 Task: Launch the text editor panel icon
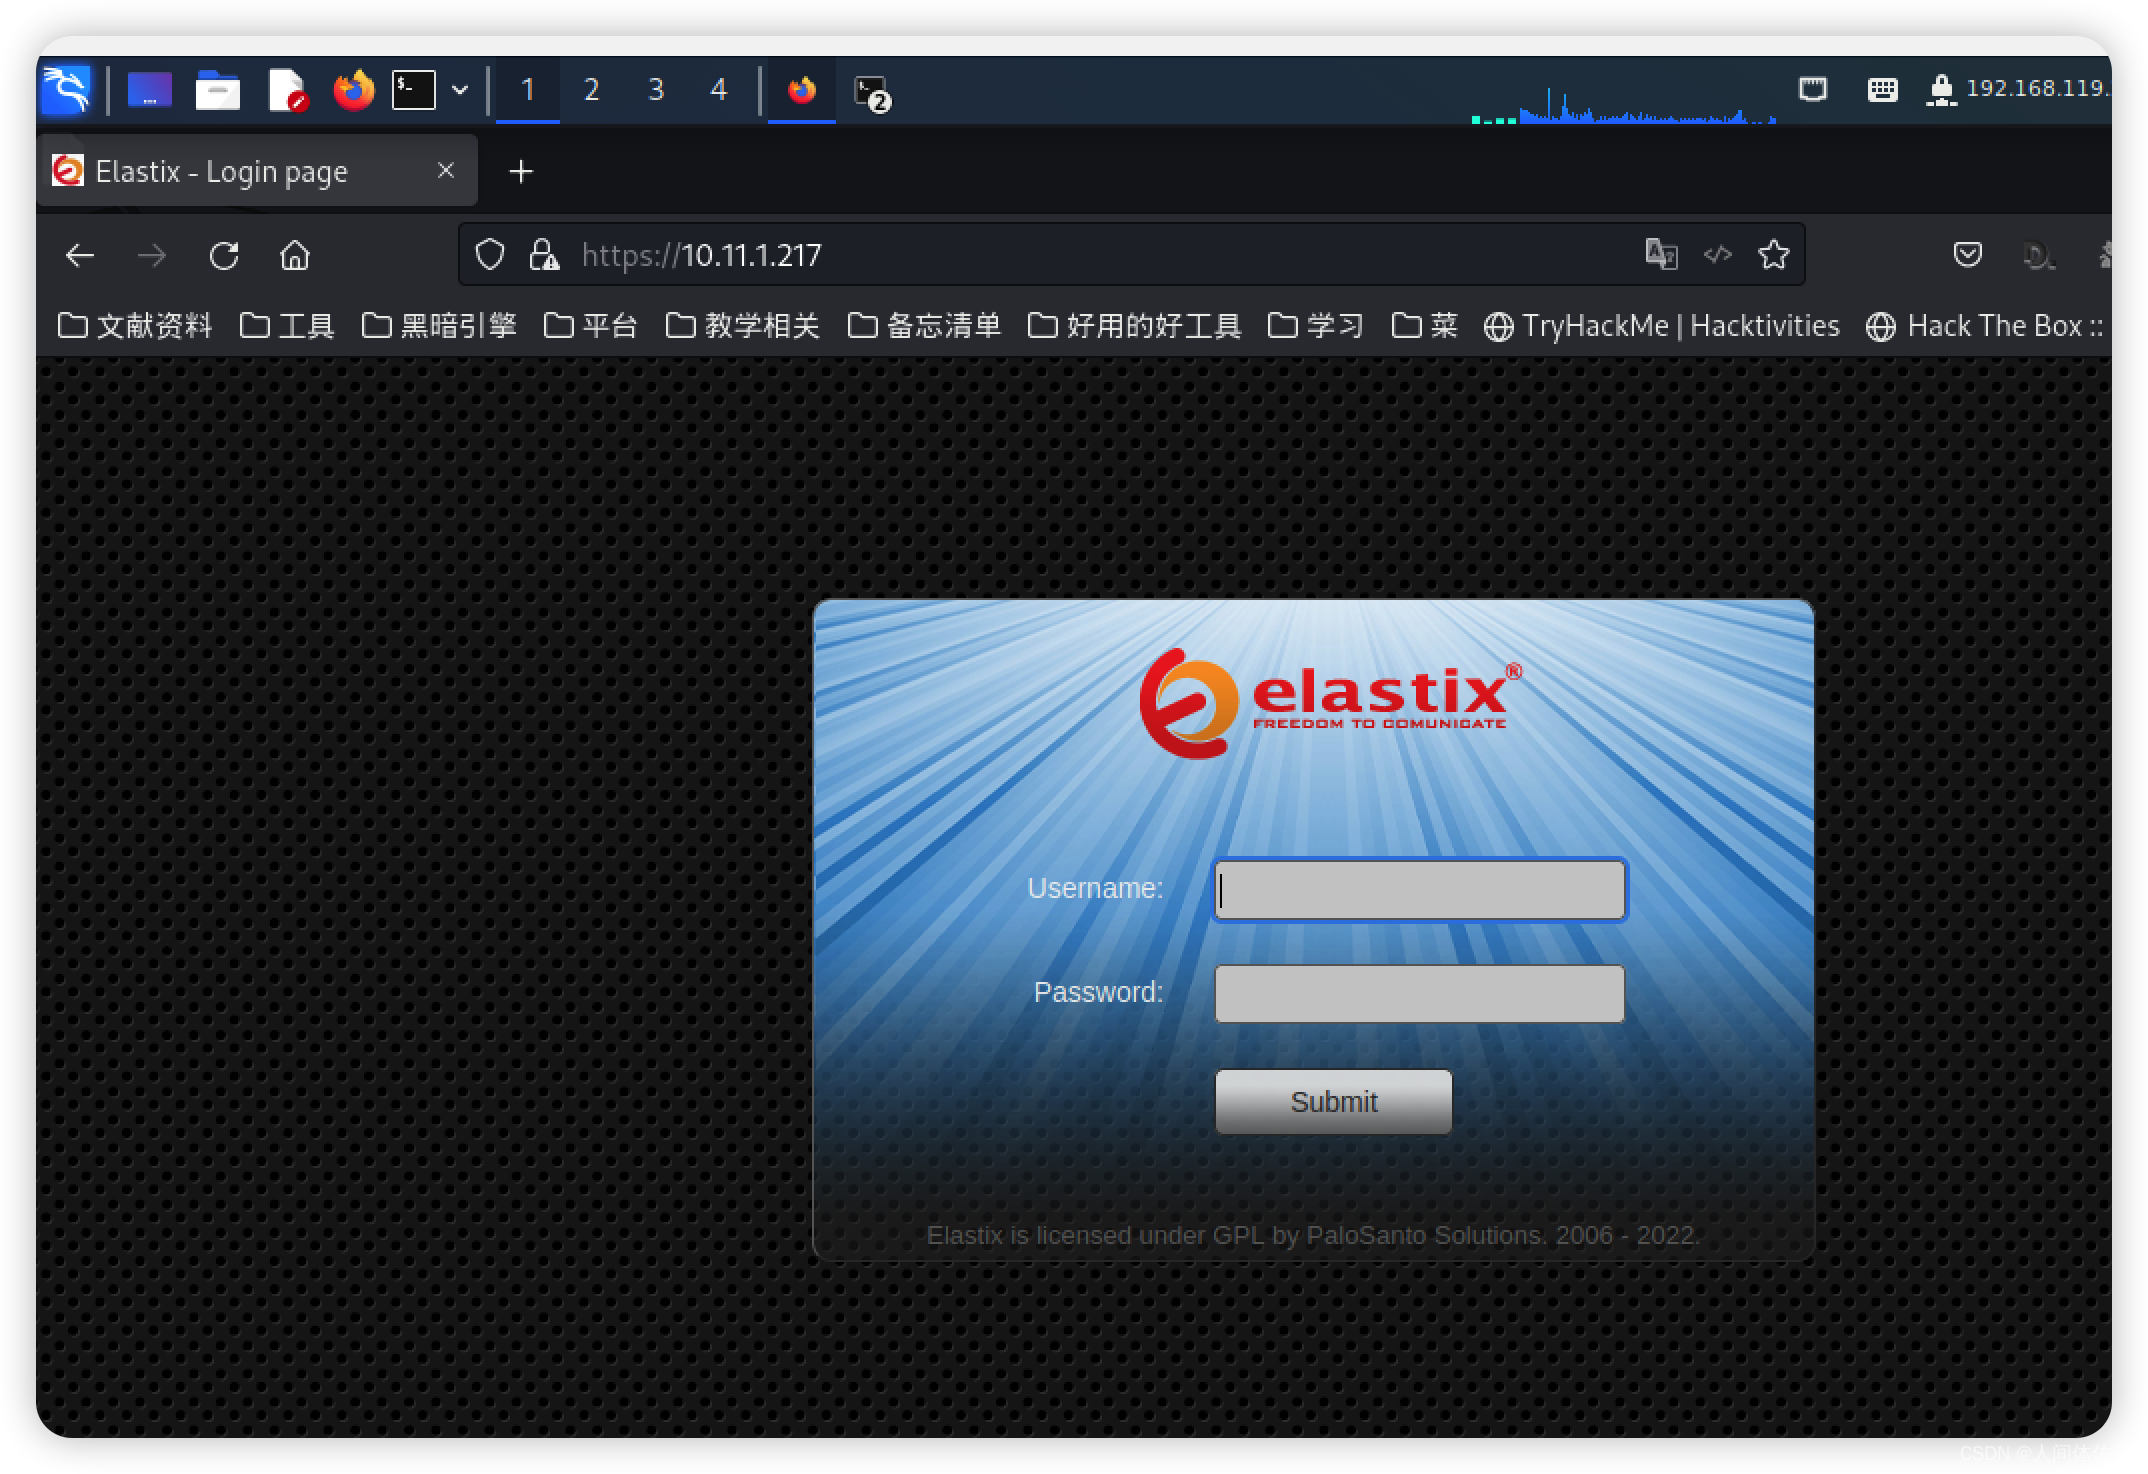point(287,90)
